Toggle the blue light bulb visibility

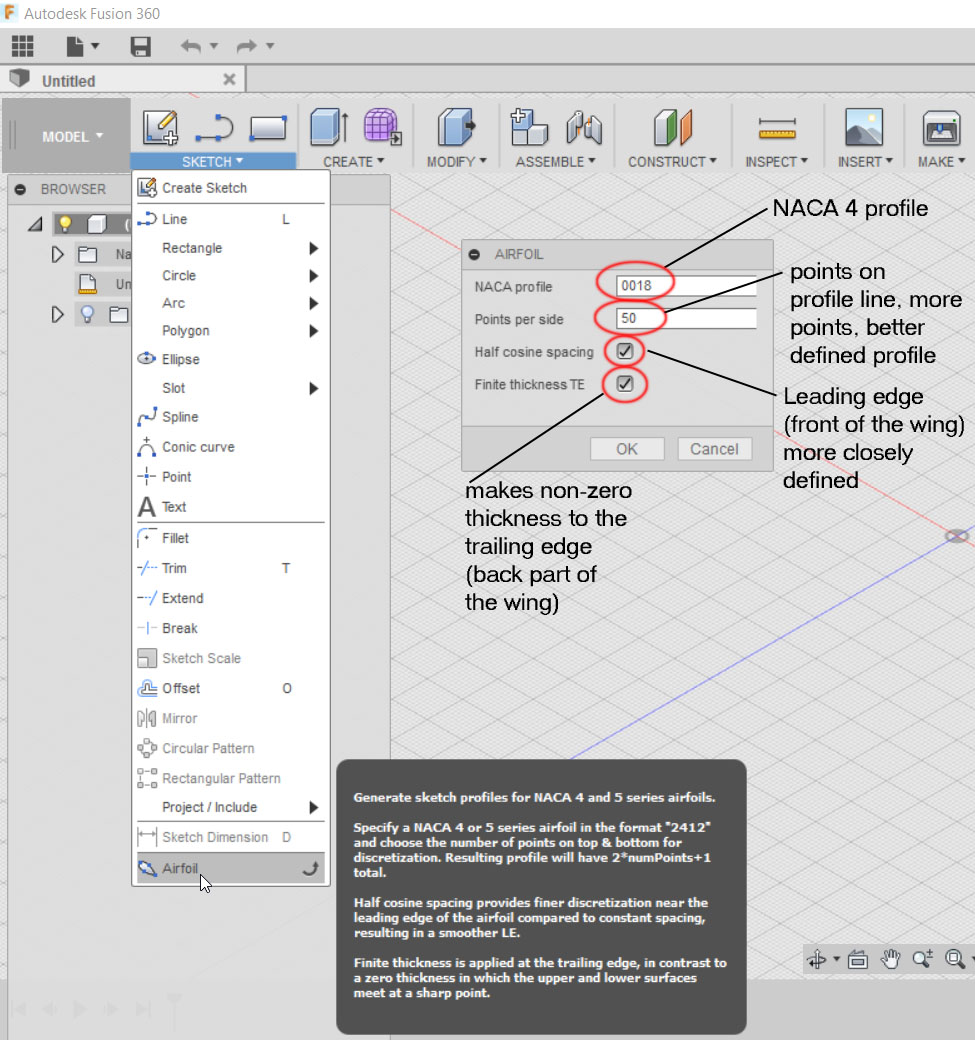(x=87, y=314)
